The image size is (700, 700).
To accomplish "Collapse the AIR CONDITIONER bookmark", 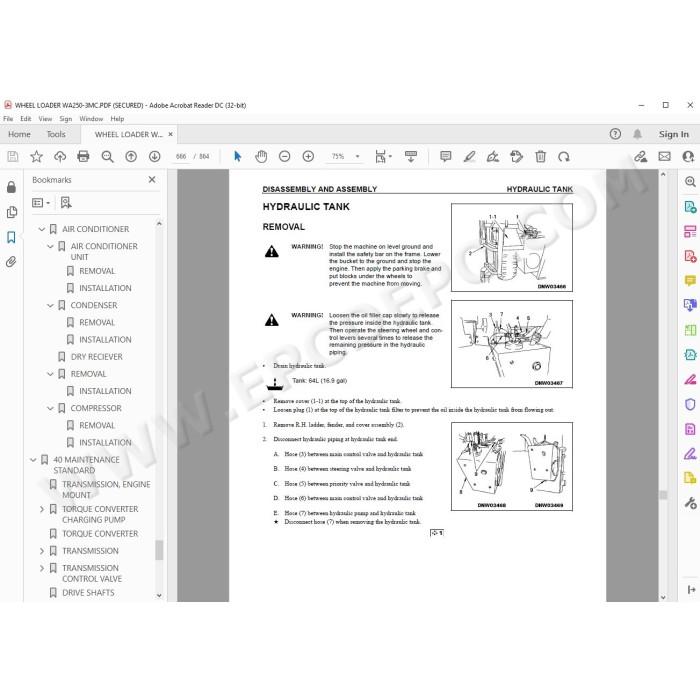I will tap(42, 229).
